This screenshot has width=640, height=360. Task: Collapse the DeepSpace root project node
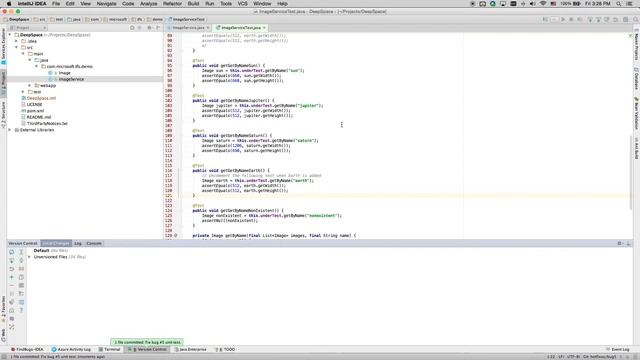click(10, 35)
